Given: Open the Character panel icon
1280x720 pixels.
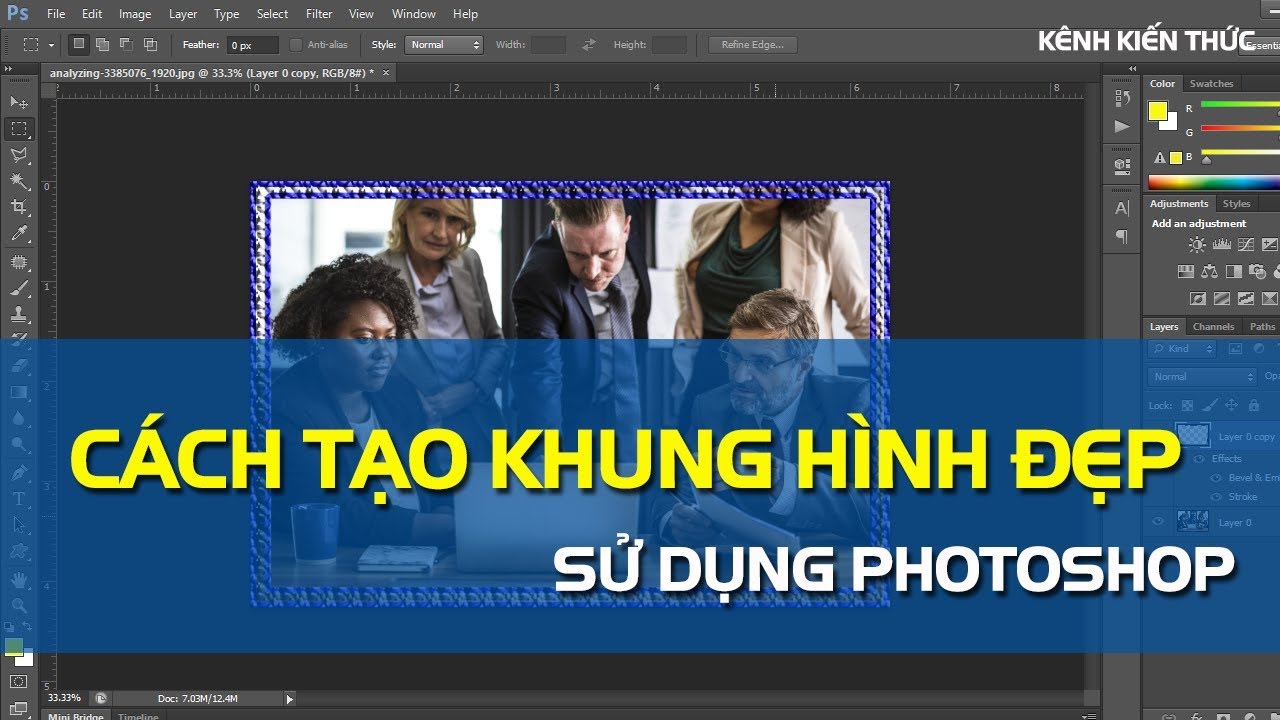Looking at the screenshot, I should pyautogui.click(x=1122, y=208).
